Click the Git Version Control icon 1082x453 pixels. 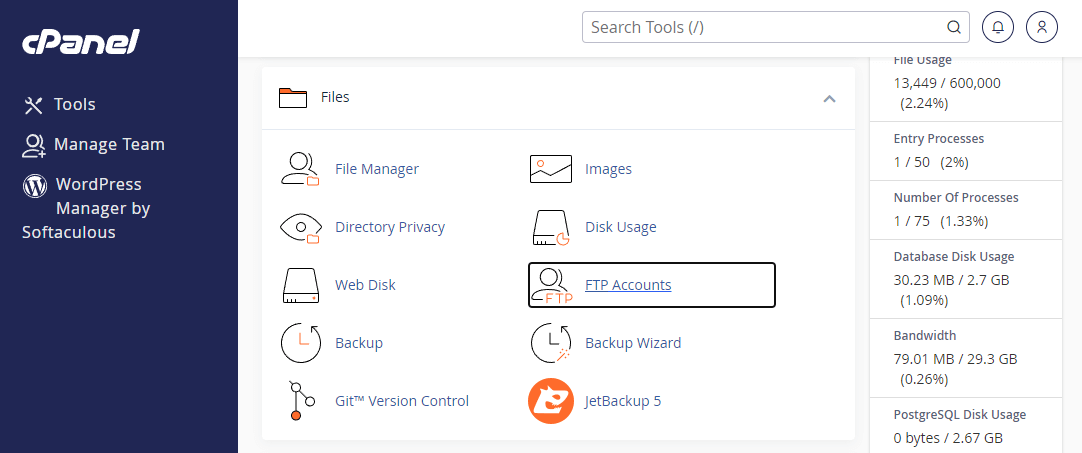point(301,401)
